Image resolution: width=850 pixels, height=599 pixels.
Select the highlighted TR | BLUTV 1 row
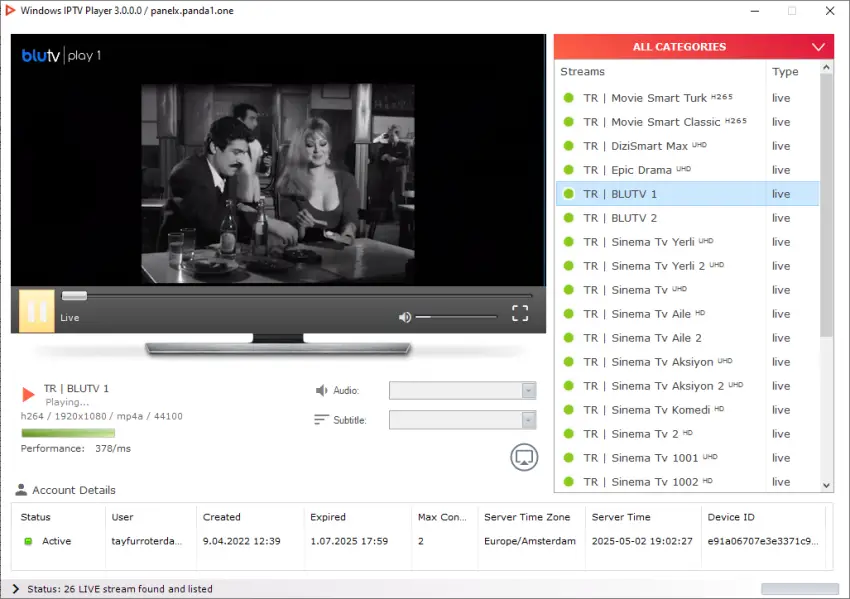coord(687,194)
